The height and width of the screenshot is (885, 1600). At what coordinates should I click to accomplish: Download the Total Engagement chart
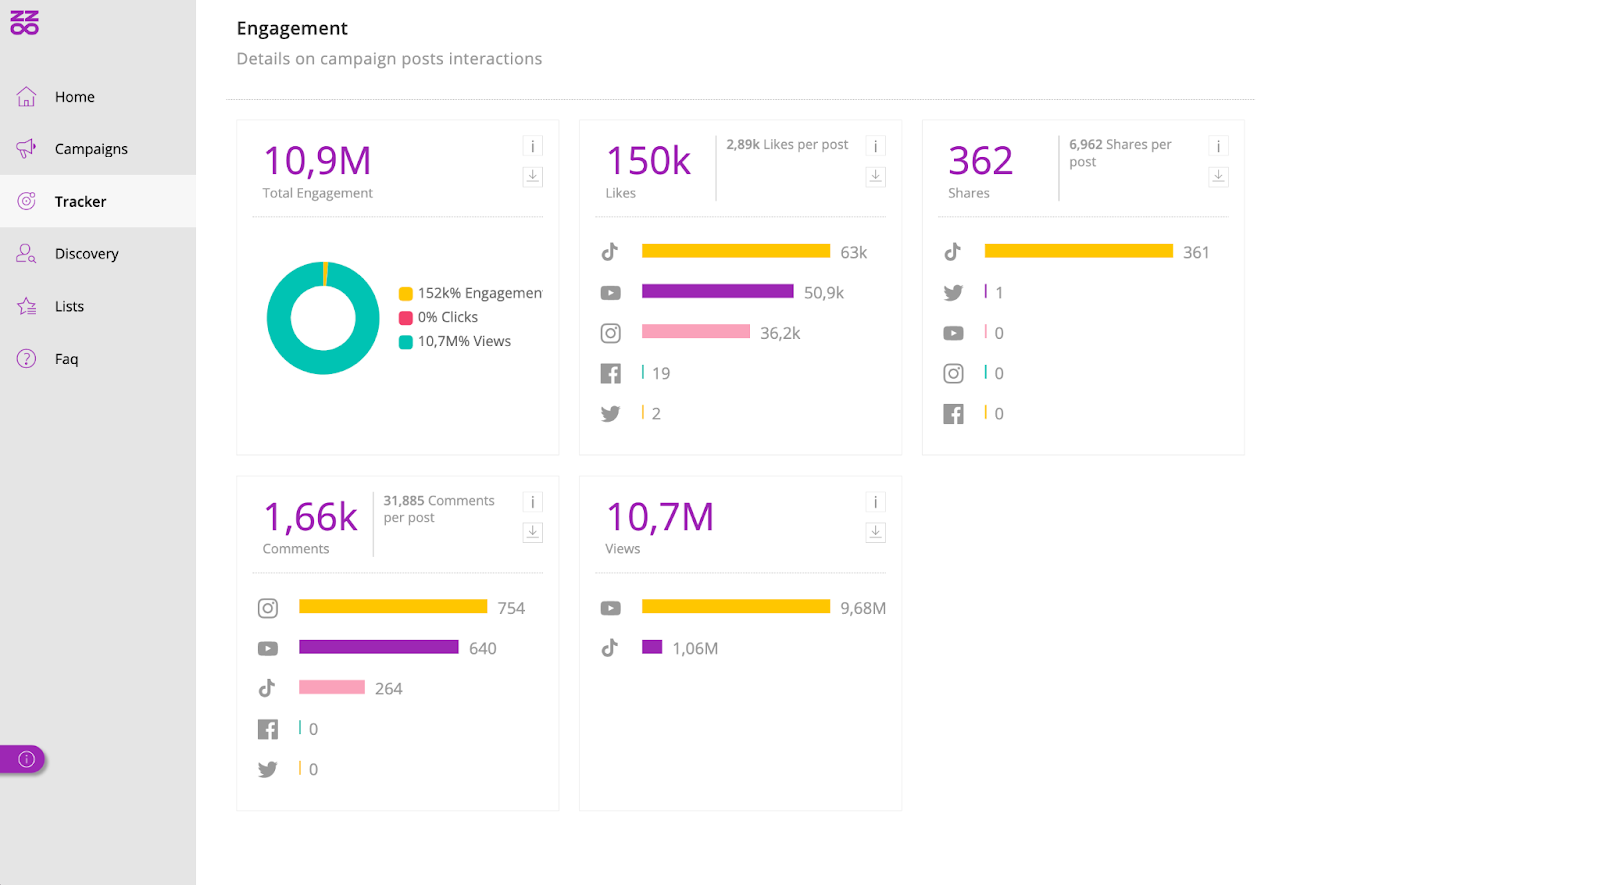click(x=532, y=176)
